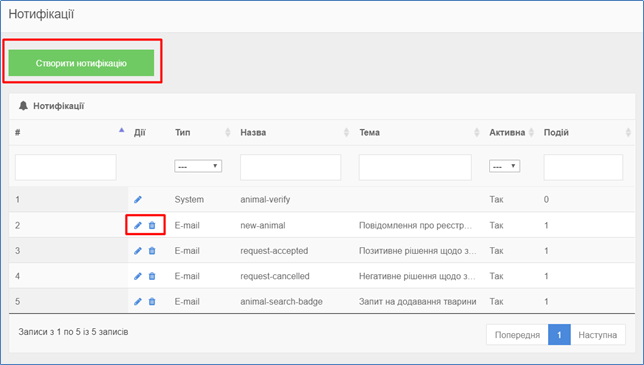Viewport: 644px width, 365px height.
Task: Click subject Повідомлення про реєстр…
Action: [416, 225]
